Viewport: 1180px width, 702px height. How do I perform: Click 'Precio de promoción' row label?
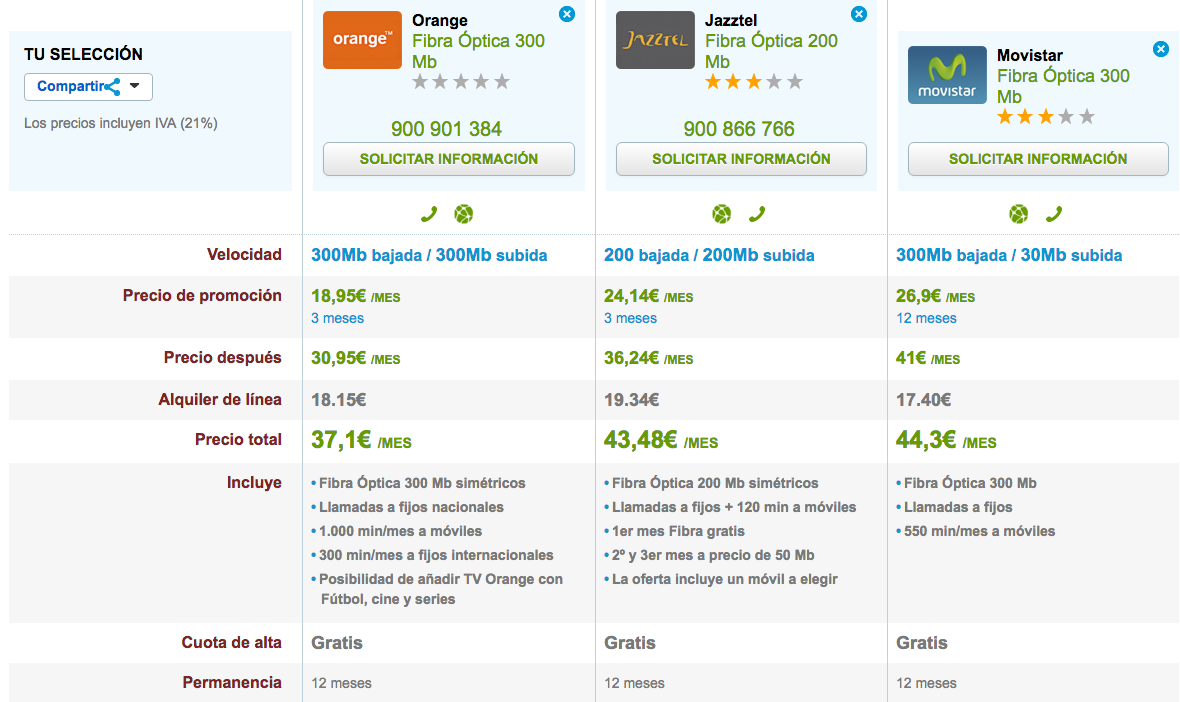[x=202, y=296]
